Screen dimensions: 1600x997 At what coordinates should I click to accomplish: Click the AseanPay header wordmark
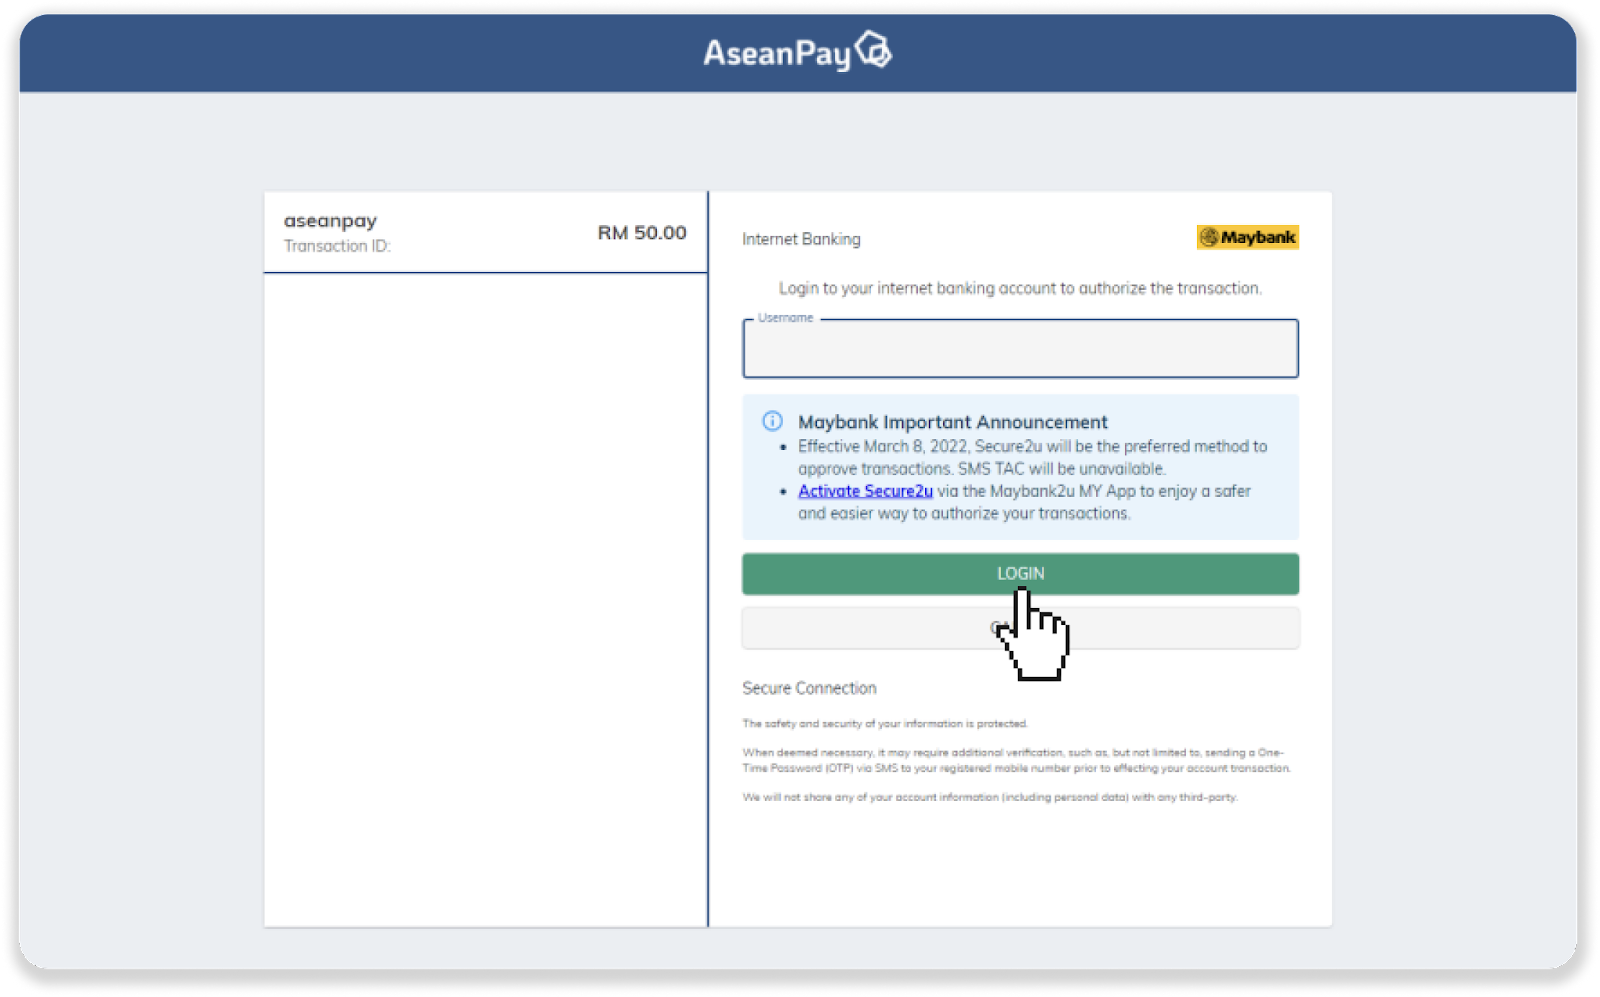[776, 53]
